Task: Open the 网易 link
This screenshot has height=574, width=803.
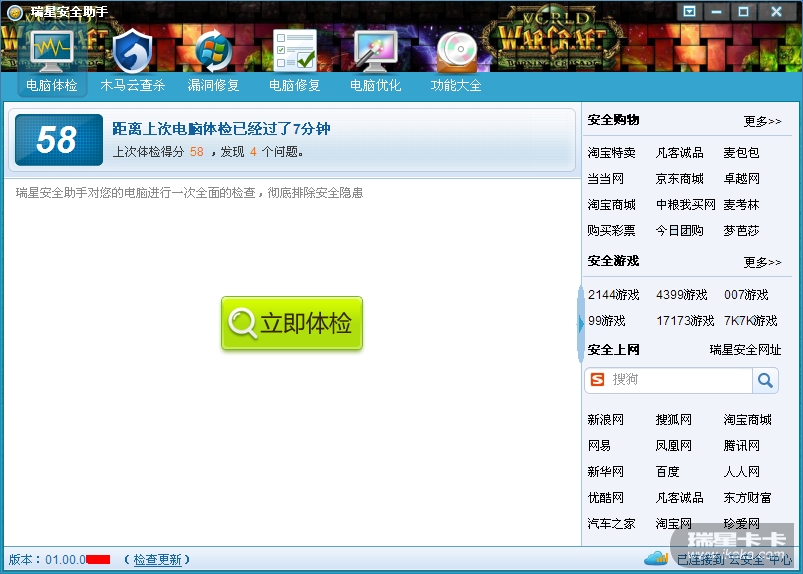Action: click(x=599, y=445)
